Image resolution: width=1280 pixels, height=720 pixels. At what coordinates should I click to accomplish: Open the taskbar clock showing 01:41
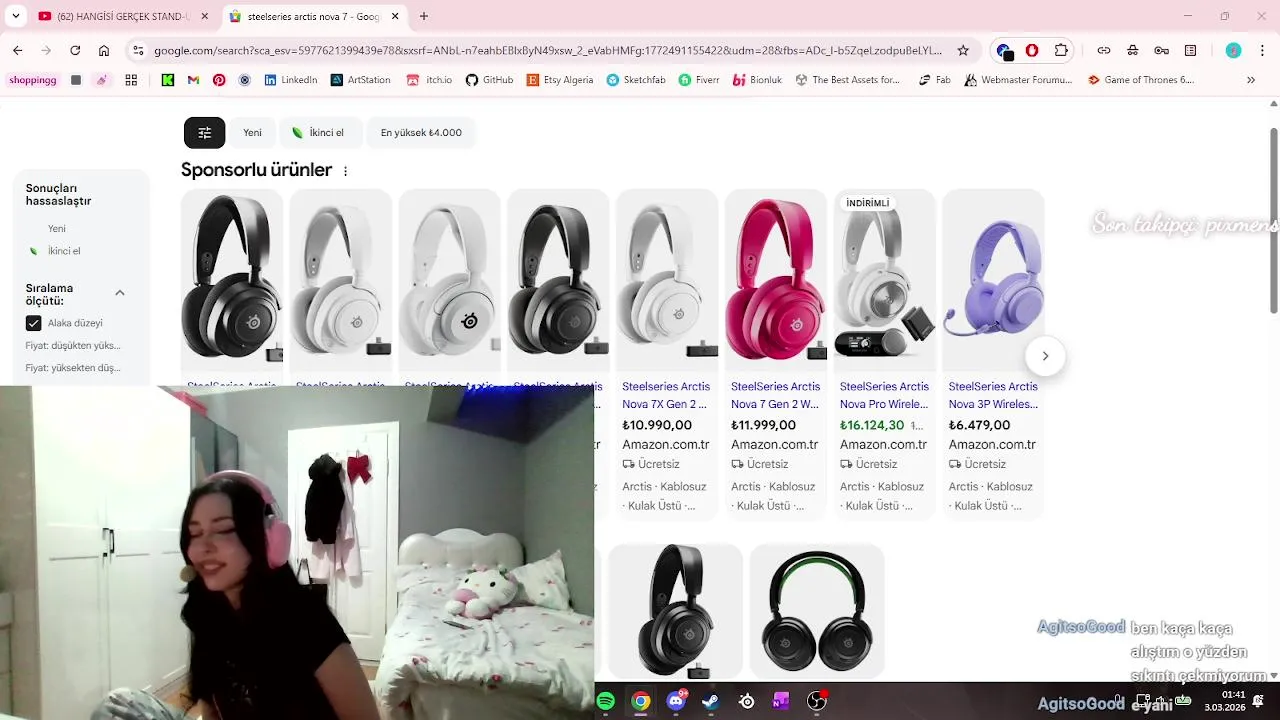point(1225,701)
